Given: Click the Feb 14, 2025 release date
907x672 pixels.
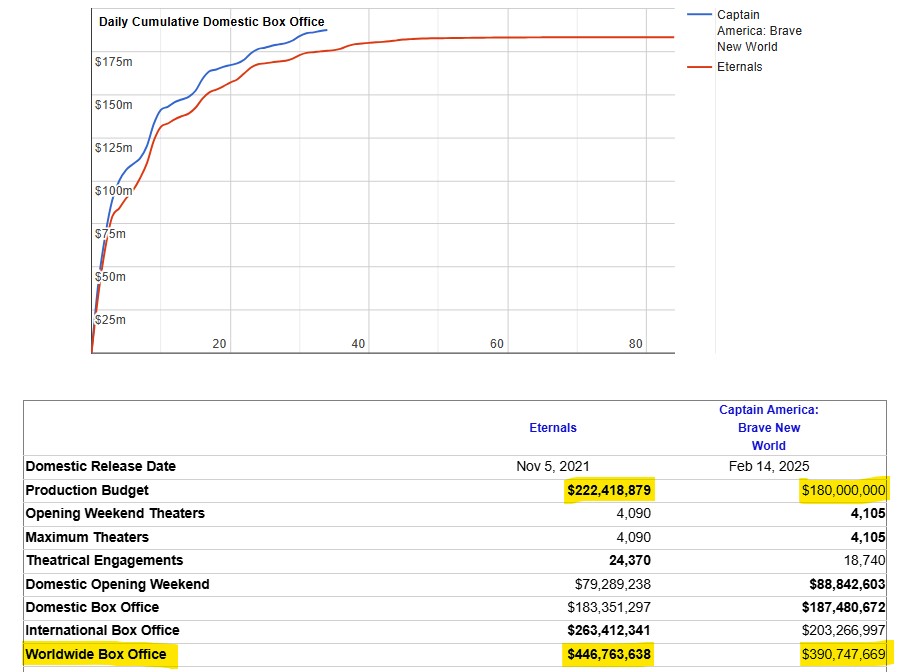Looking at the screenshot, I should [x=768, y=466].
